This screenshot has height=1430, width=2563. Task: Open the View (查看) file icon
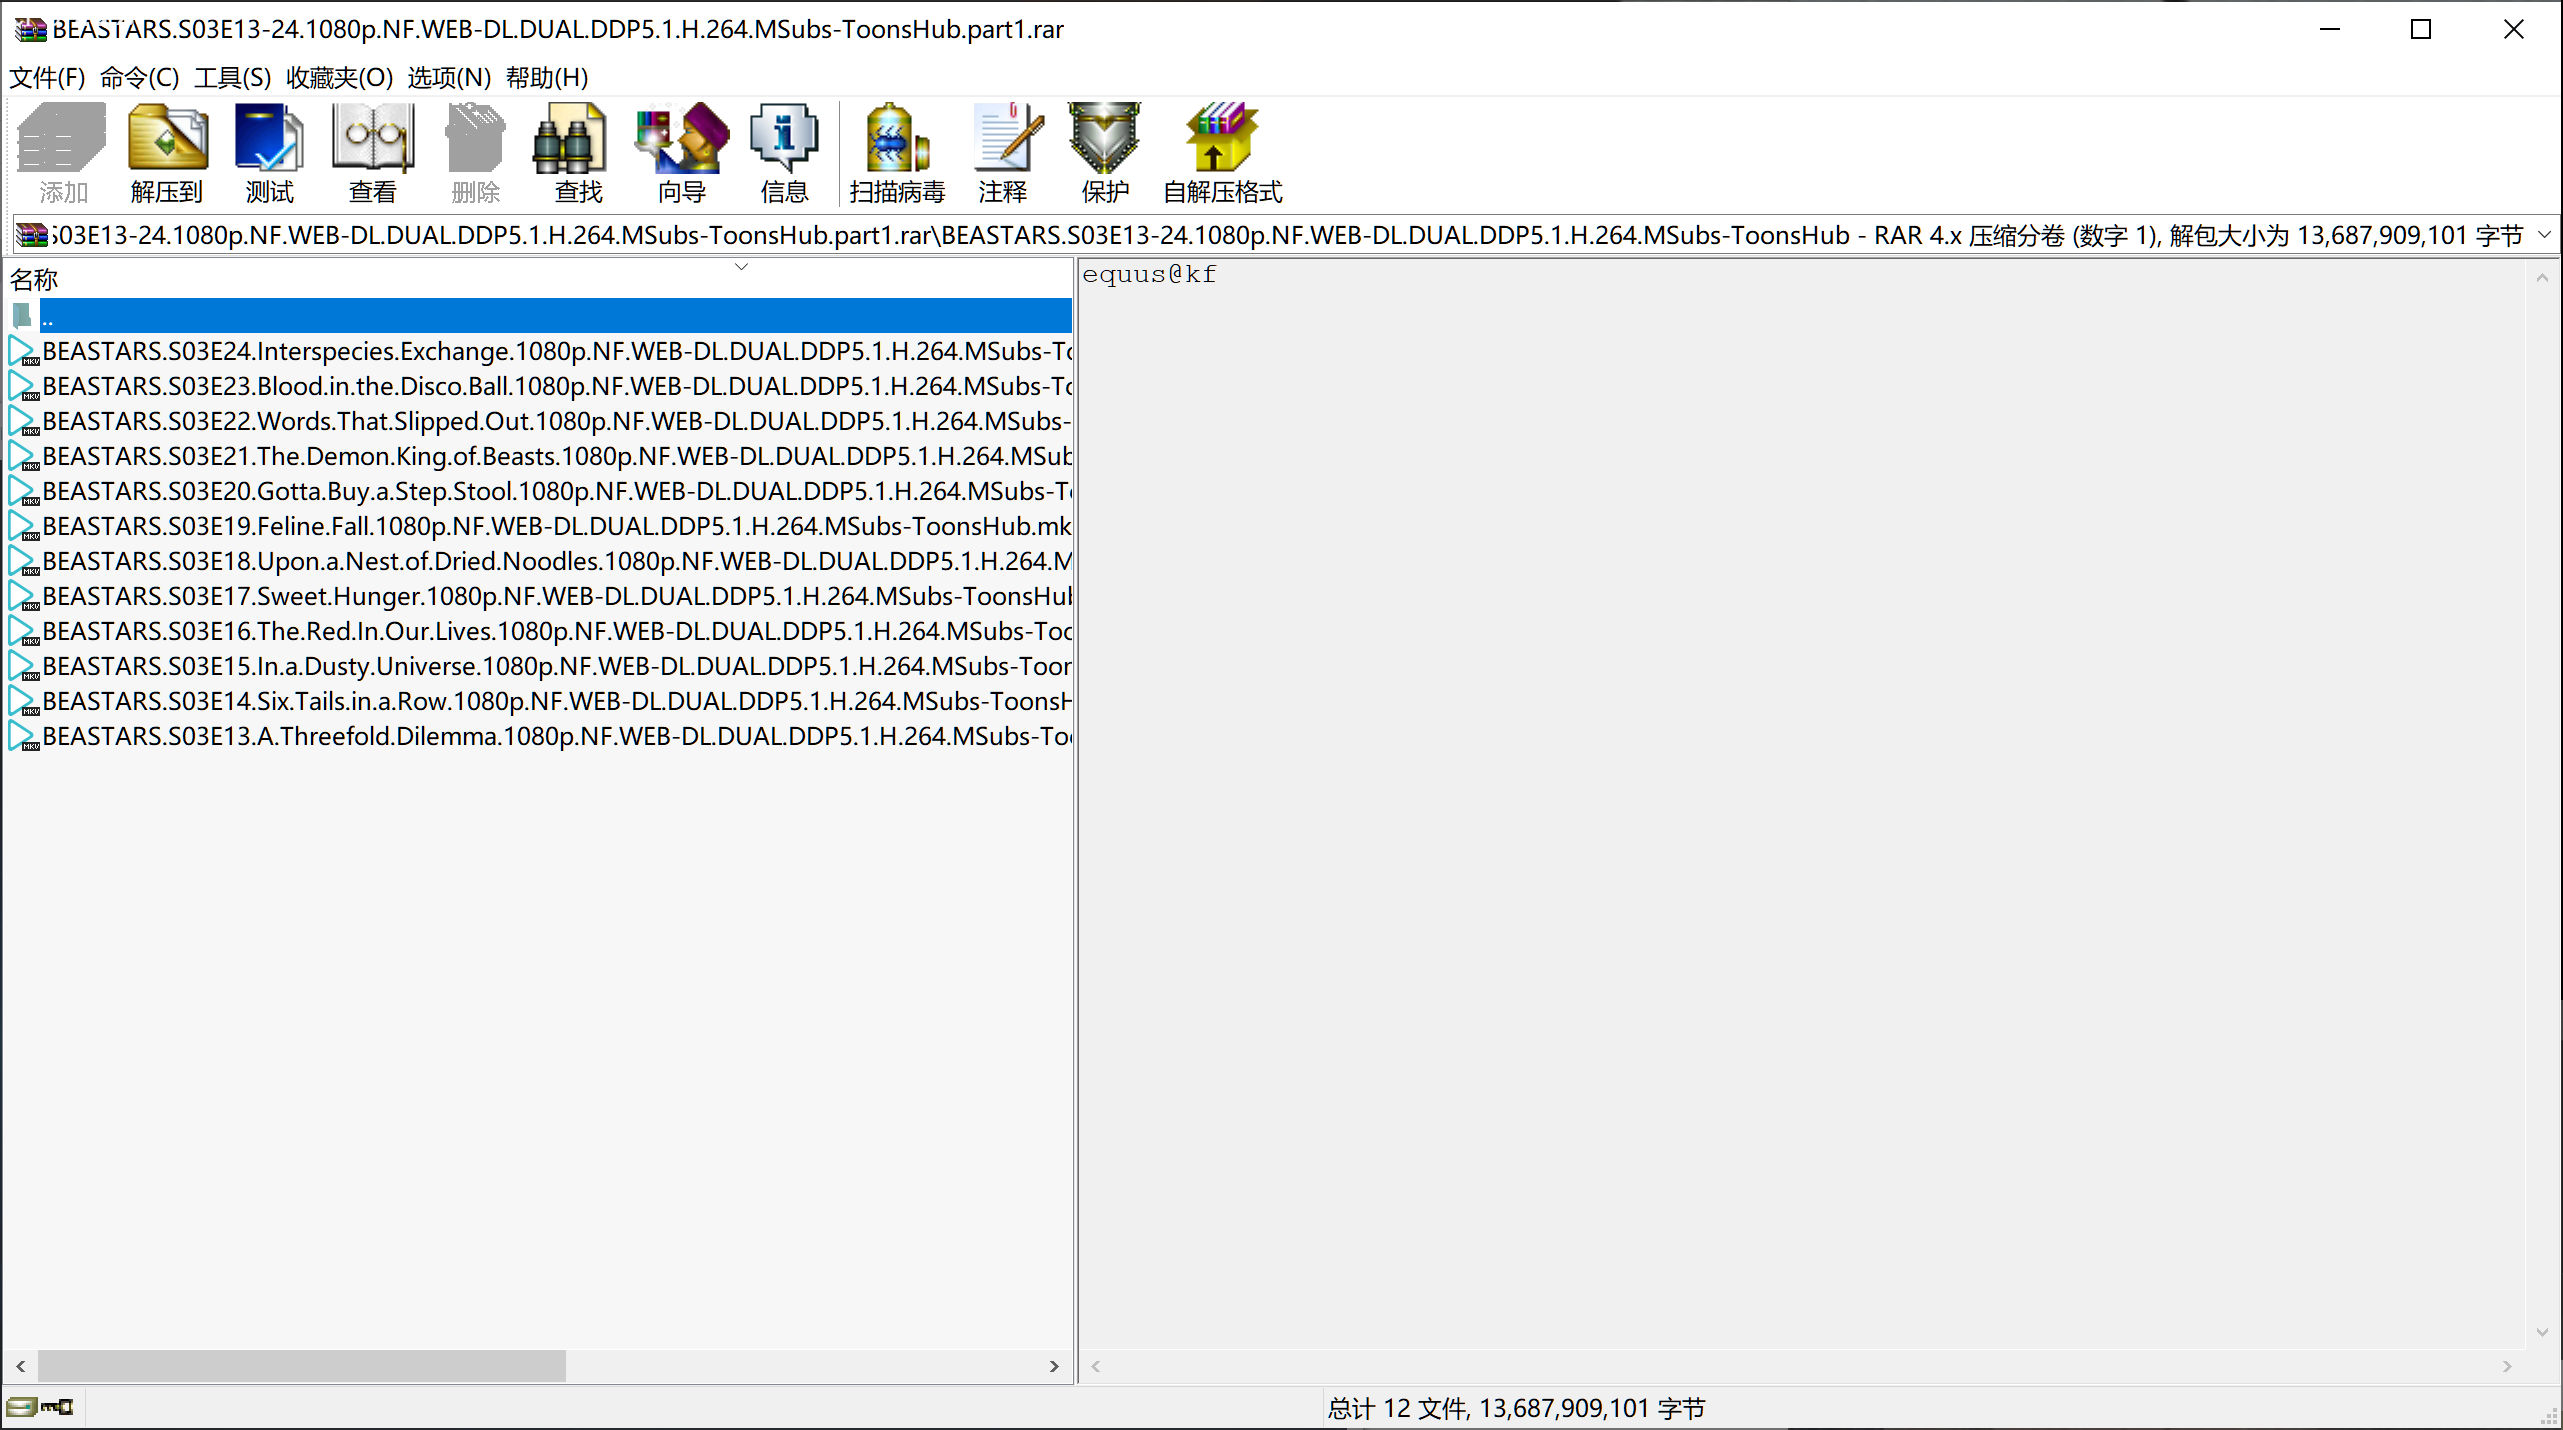click(x=372, y=151)
